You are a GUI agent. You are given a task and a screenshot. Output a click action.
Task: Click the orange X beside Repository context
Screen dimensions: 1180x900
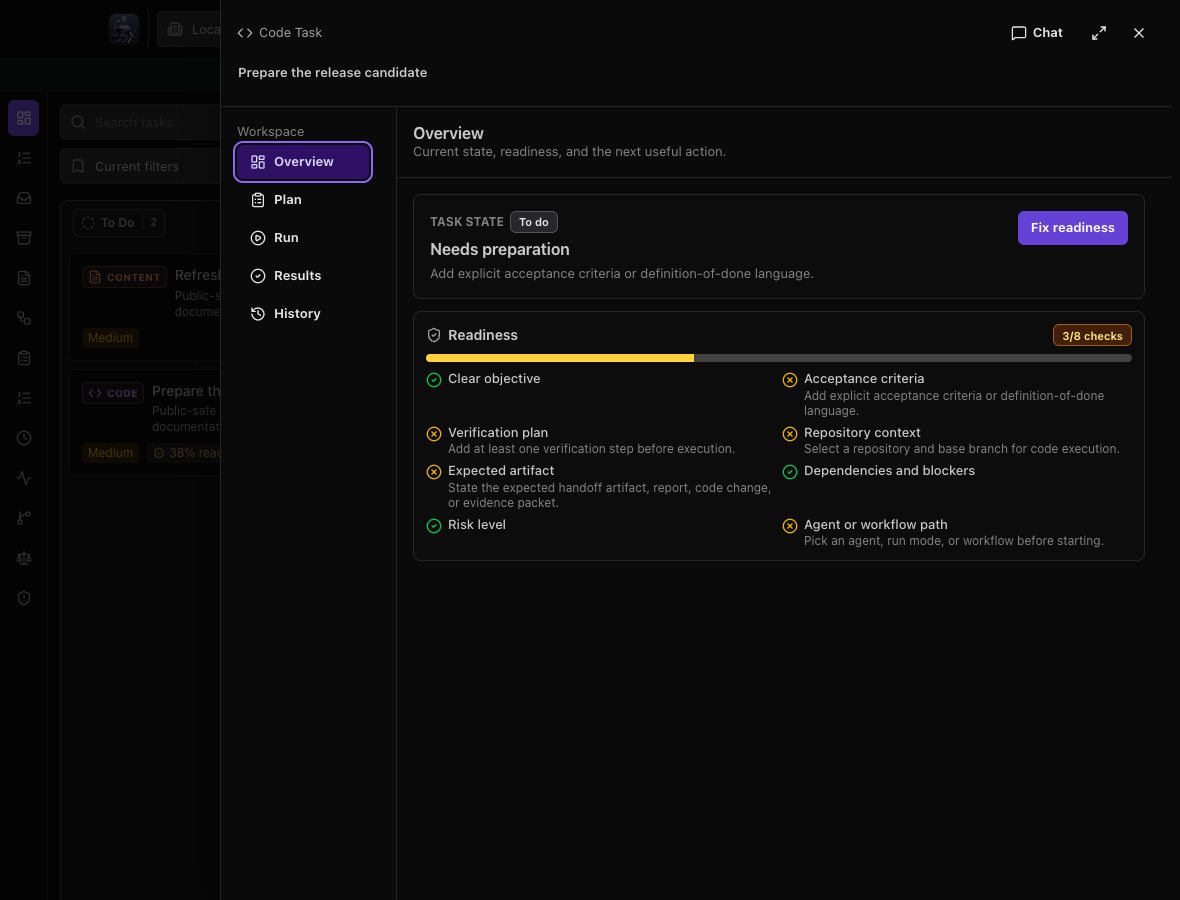coord(789,434)
